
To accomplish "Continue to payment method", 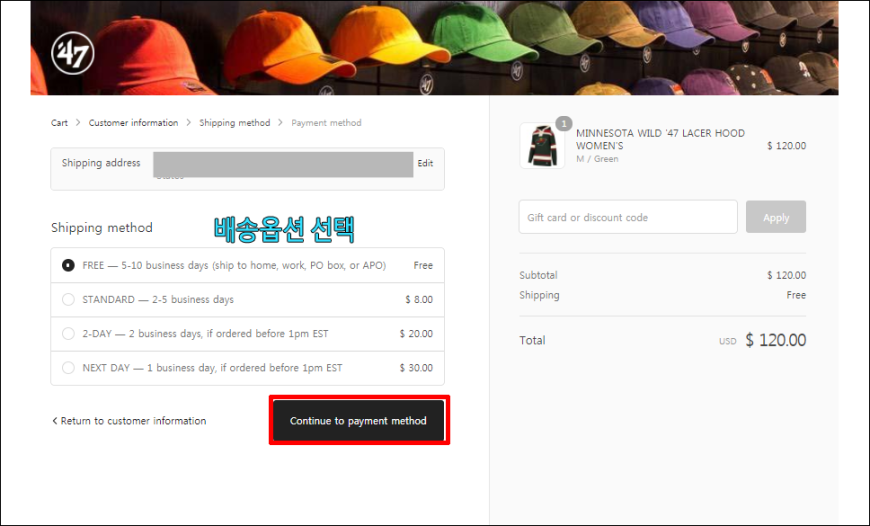I will [x=358, y=421].
